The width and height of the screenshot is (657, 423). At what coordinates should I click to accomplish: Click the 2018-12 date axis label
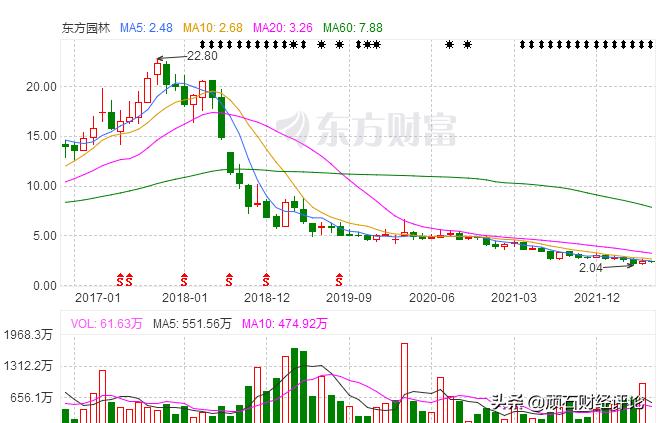(267, 298)
